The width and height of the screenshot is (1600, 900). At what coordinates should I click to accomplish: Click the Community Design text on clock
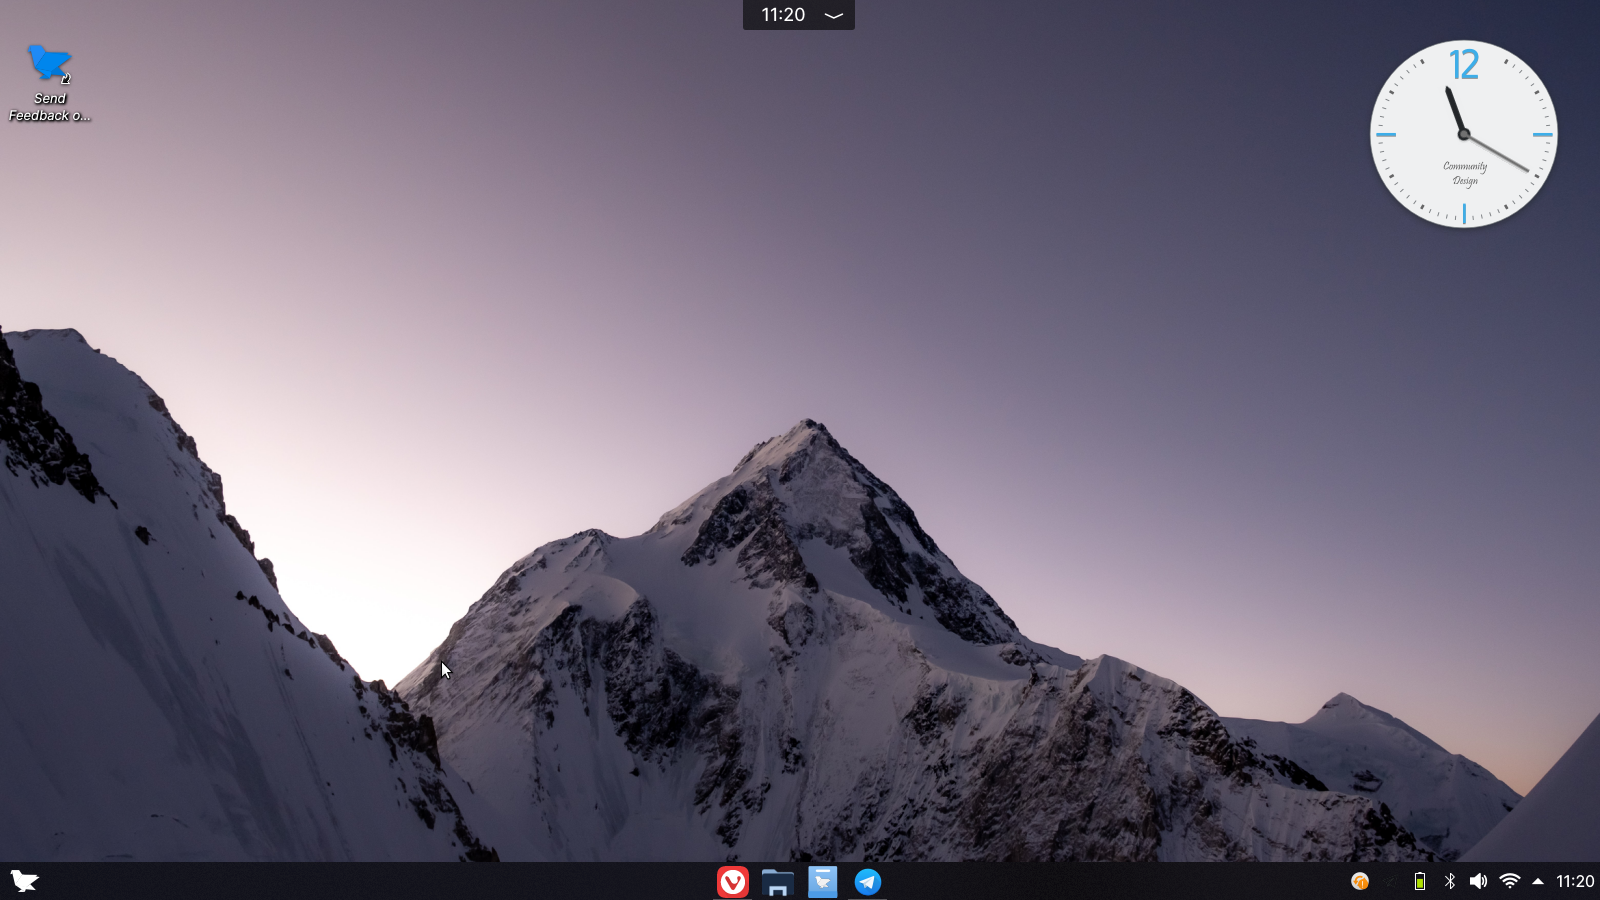1465,173
